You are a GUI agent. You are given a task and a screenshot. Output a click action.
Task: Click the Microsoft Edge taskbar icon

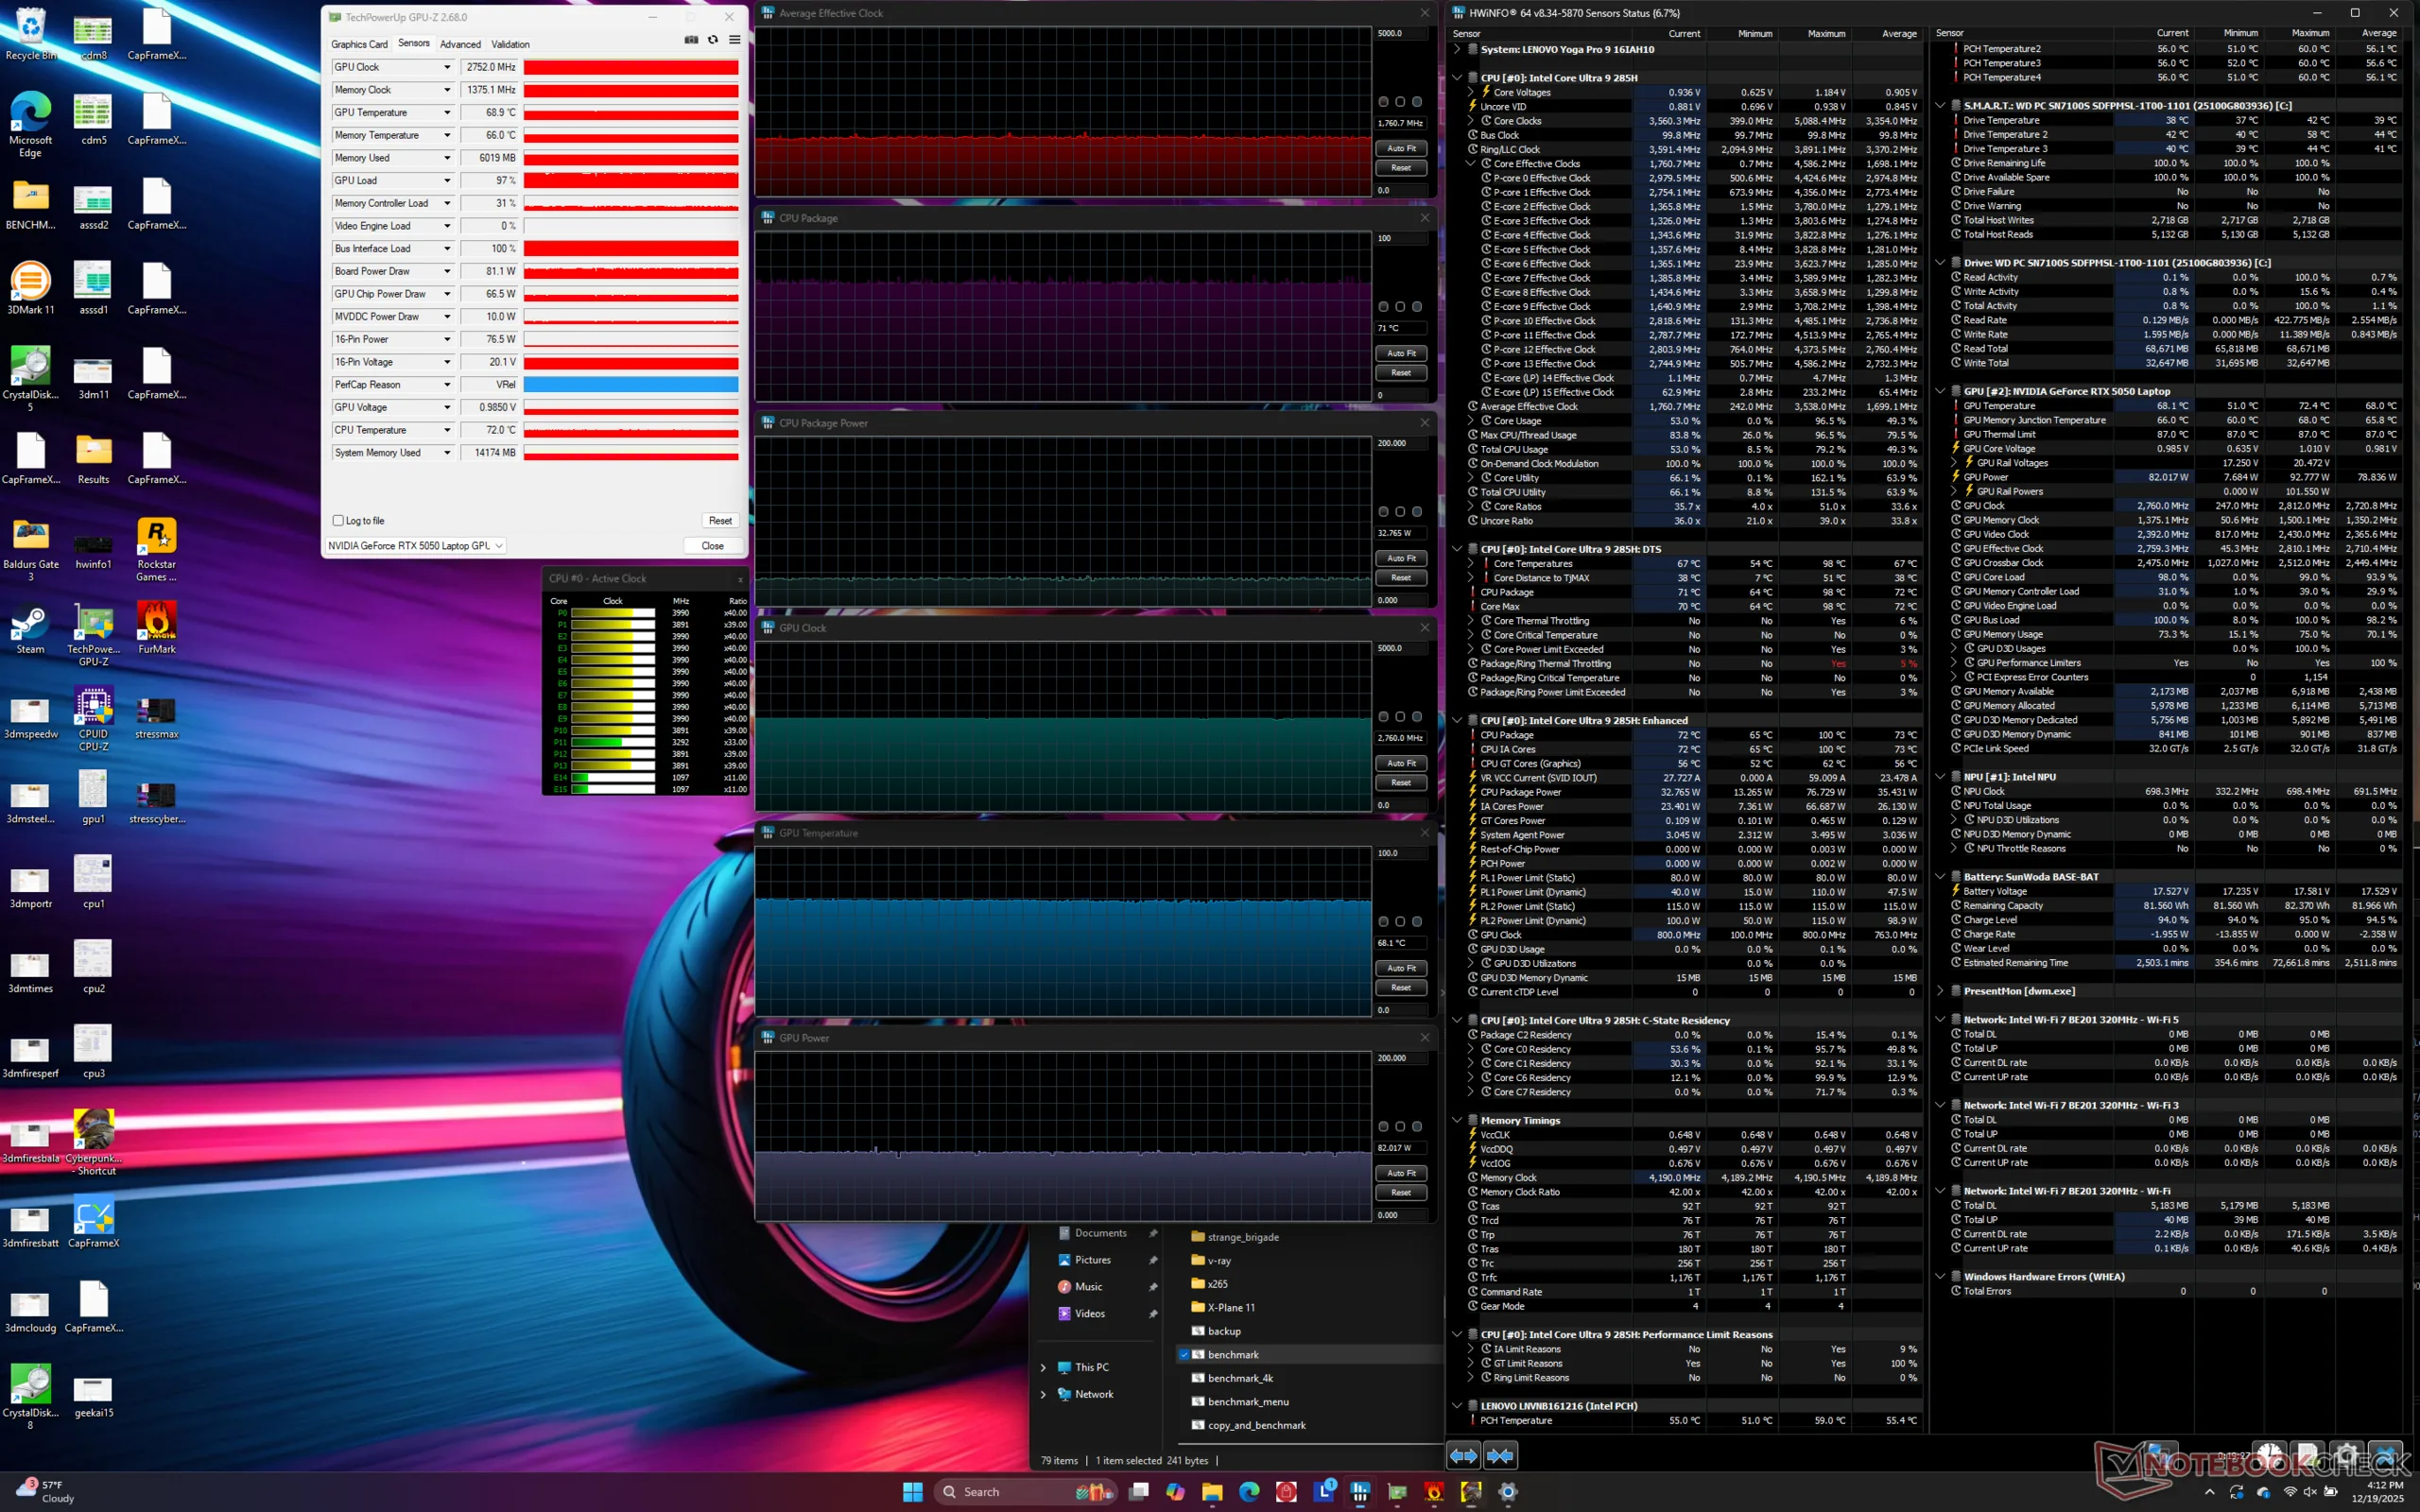(x=1249, y=1491)
